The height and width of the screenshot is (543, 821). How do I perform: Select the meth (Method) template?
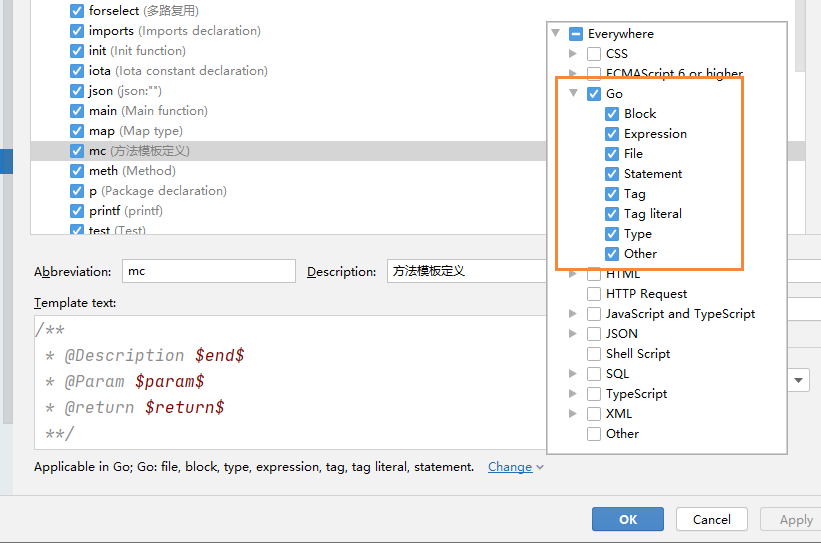131,171
